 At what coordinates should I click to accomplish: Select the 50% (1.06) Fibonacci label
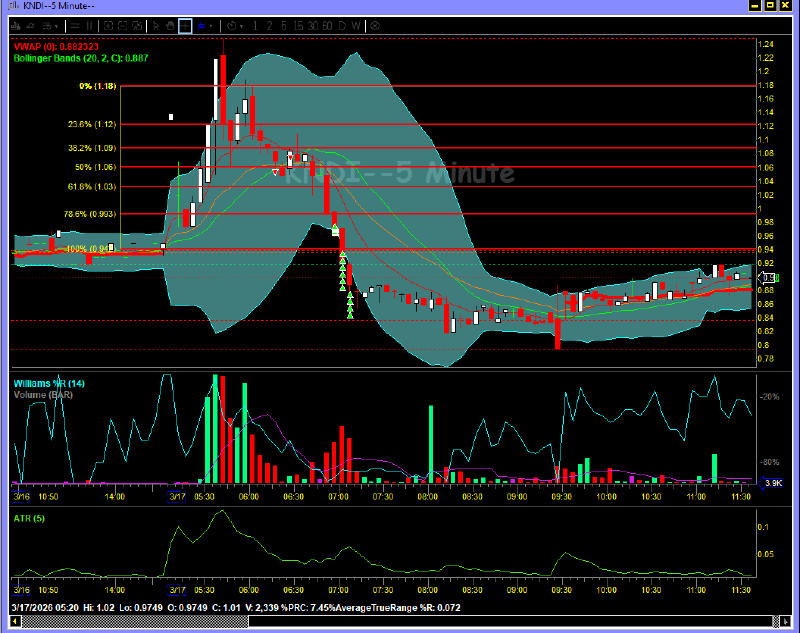(95, 167)
